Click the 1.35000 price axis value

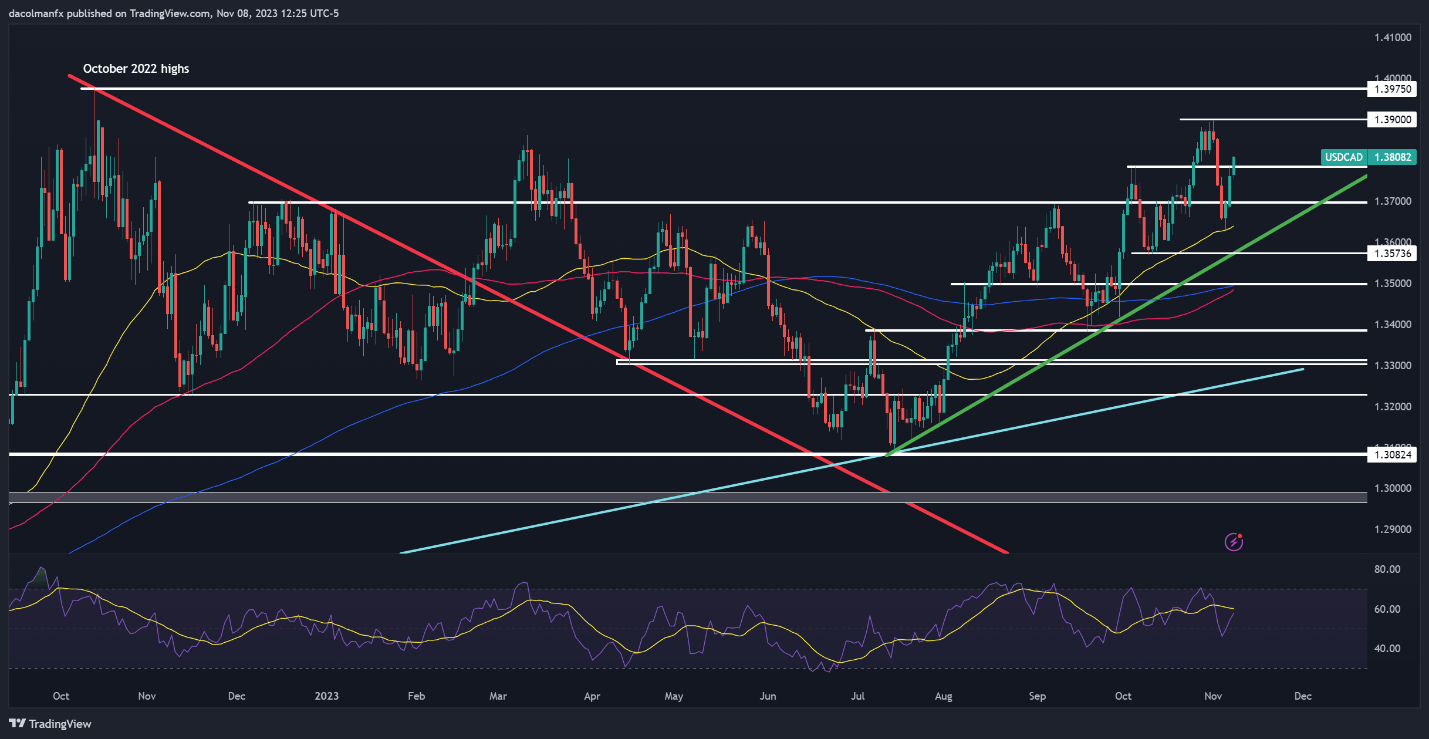(x=1392, y=283)
